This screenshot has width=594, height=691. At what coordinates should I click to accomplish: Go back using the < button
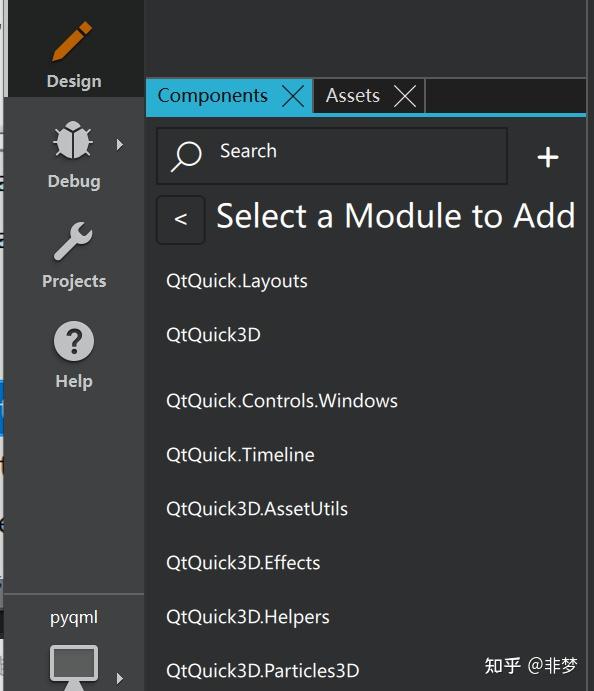point(181,219)
